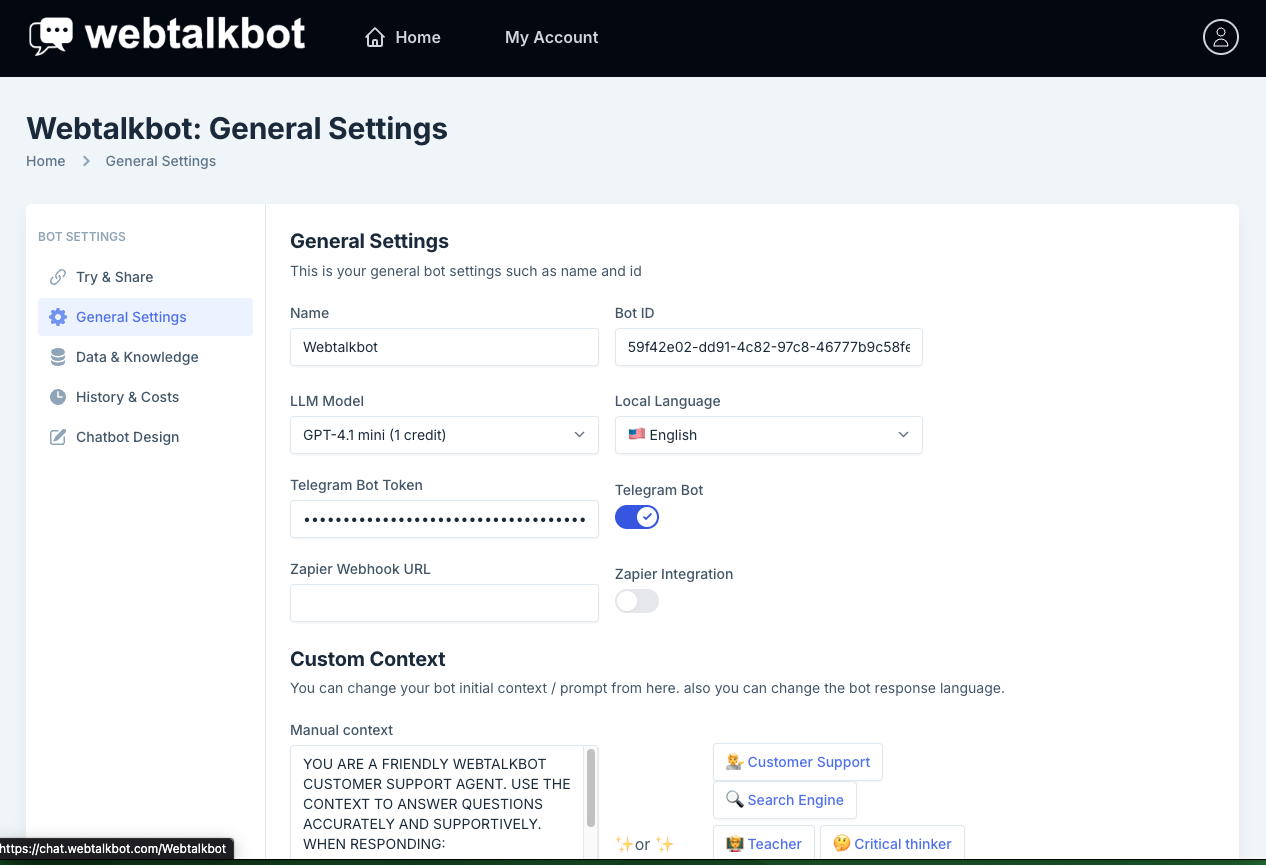This screenshot has width=1266, height=865.
Task: Click the General Settings breadcrumb
Action: 161,161
